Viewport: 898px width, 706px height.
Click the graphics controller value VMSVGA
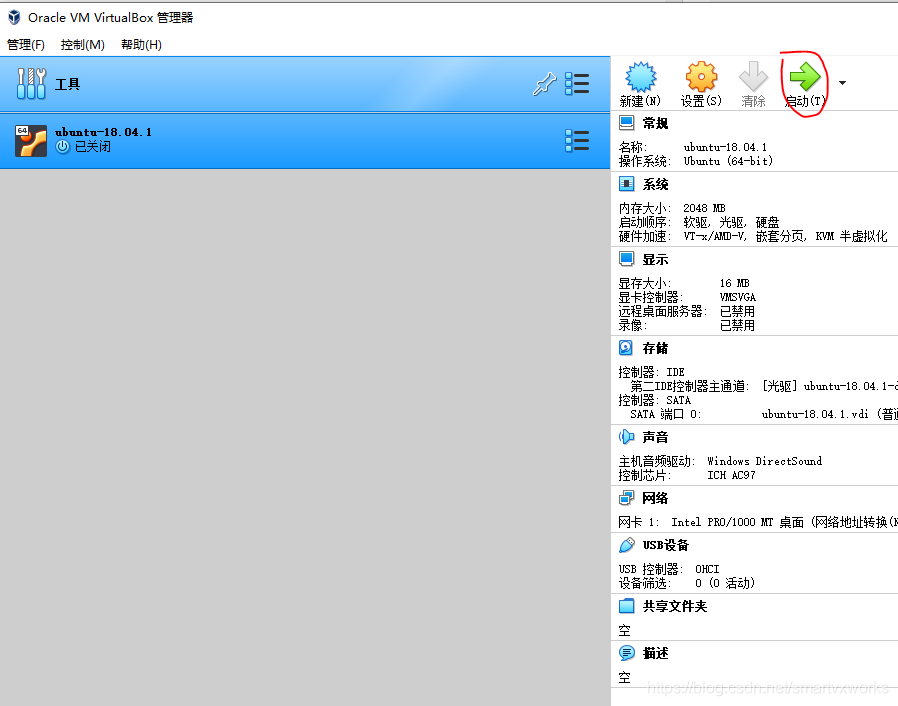[x=738, y=297]
